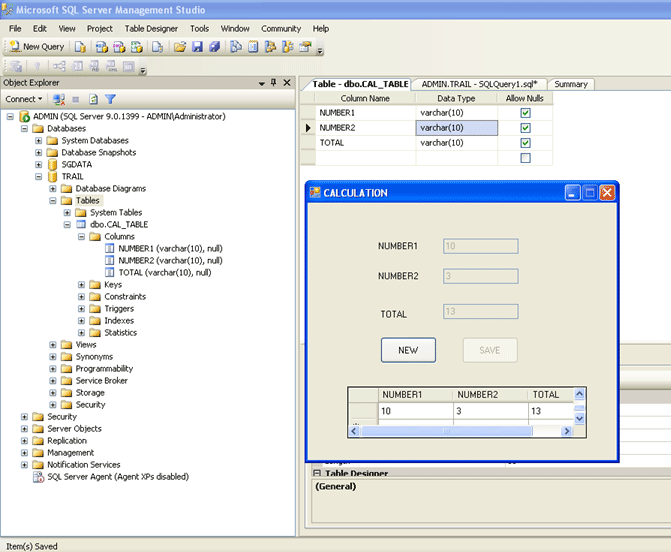The height and width of the screenshot is (552, 671).
Task: Select the SQL Server Agent node icon
Action: click(38, 477)
